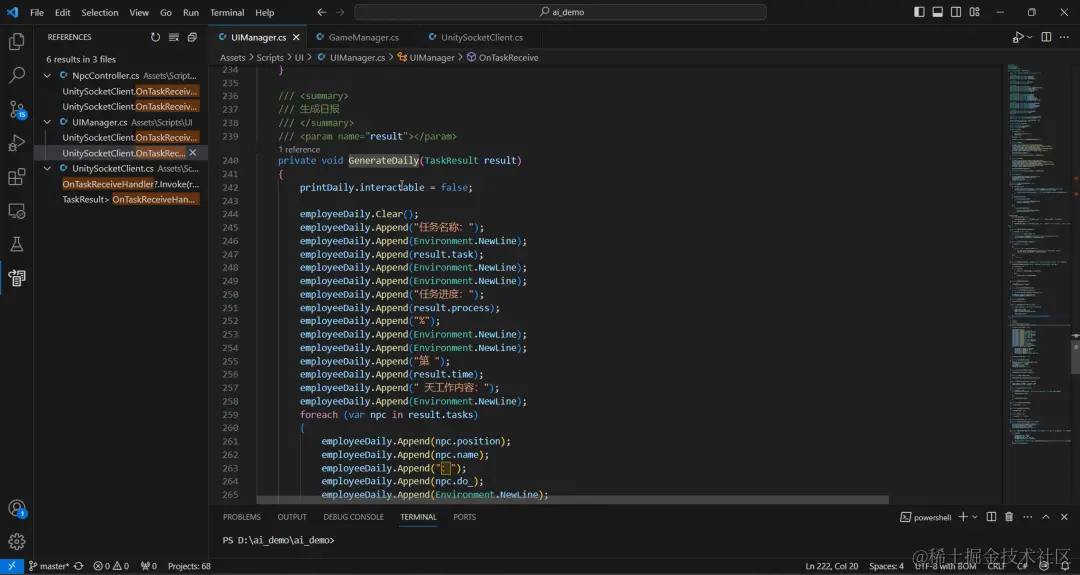The height and width of the screenshot is (575, 1080).
Task: Open terminal panel more actions ellipsis
Action: [1028, 516]
